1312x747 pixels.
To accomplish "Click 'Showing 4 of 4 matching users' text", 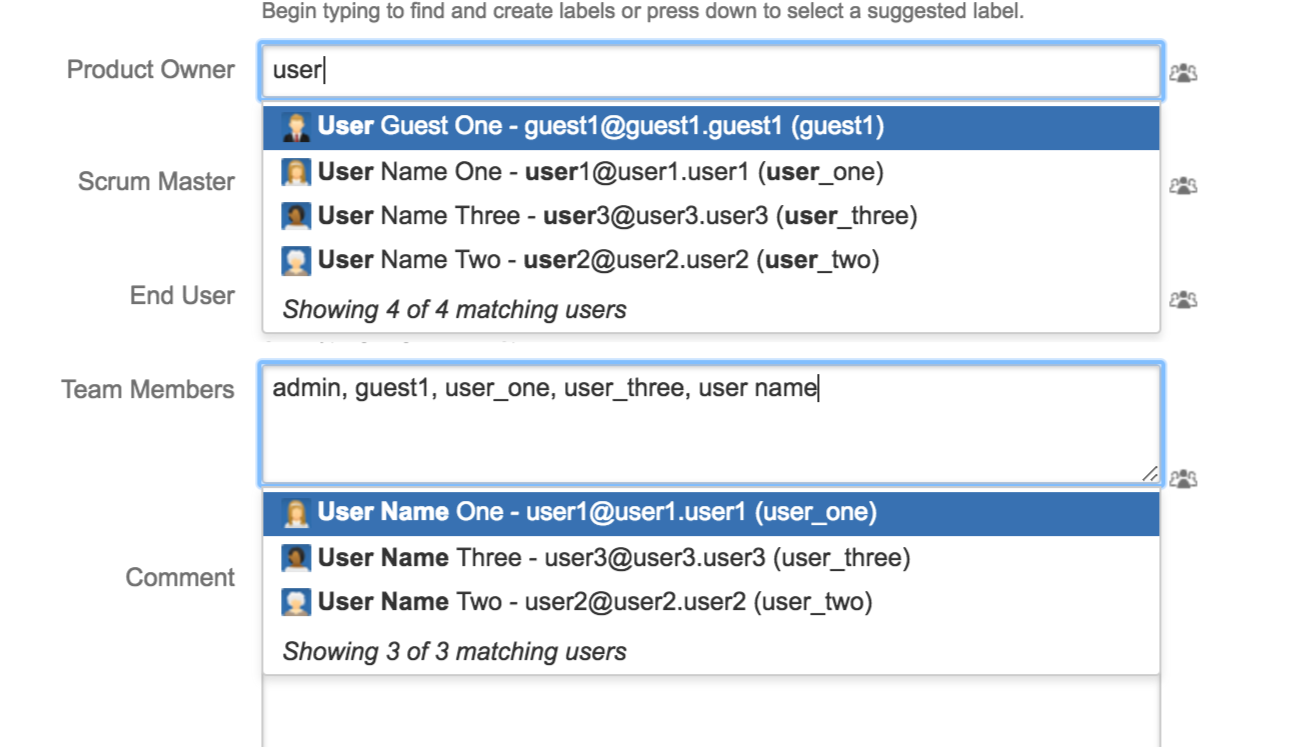I will pyautogui.click(x=454, y=310).
